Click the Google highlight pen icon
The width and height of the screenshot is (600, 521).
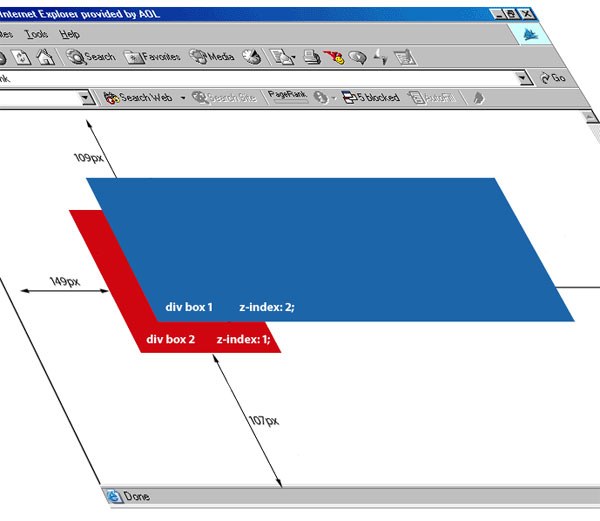pyautogui.click(x=478, y=97)
